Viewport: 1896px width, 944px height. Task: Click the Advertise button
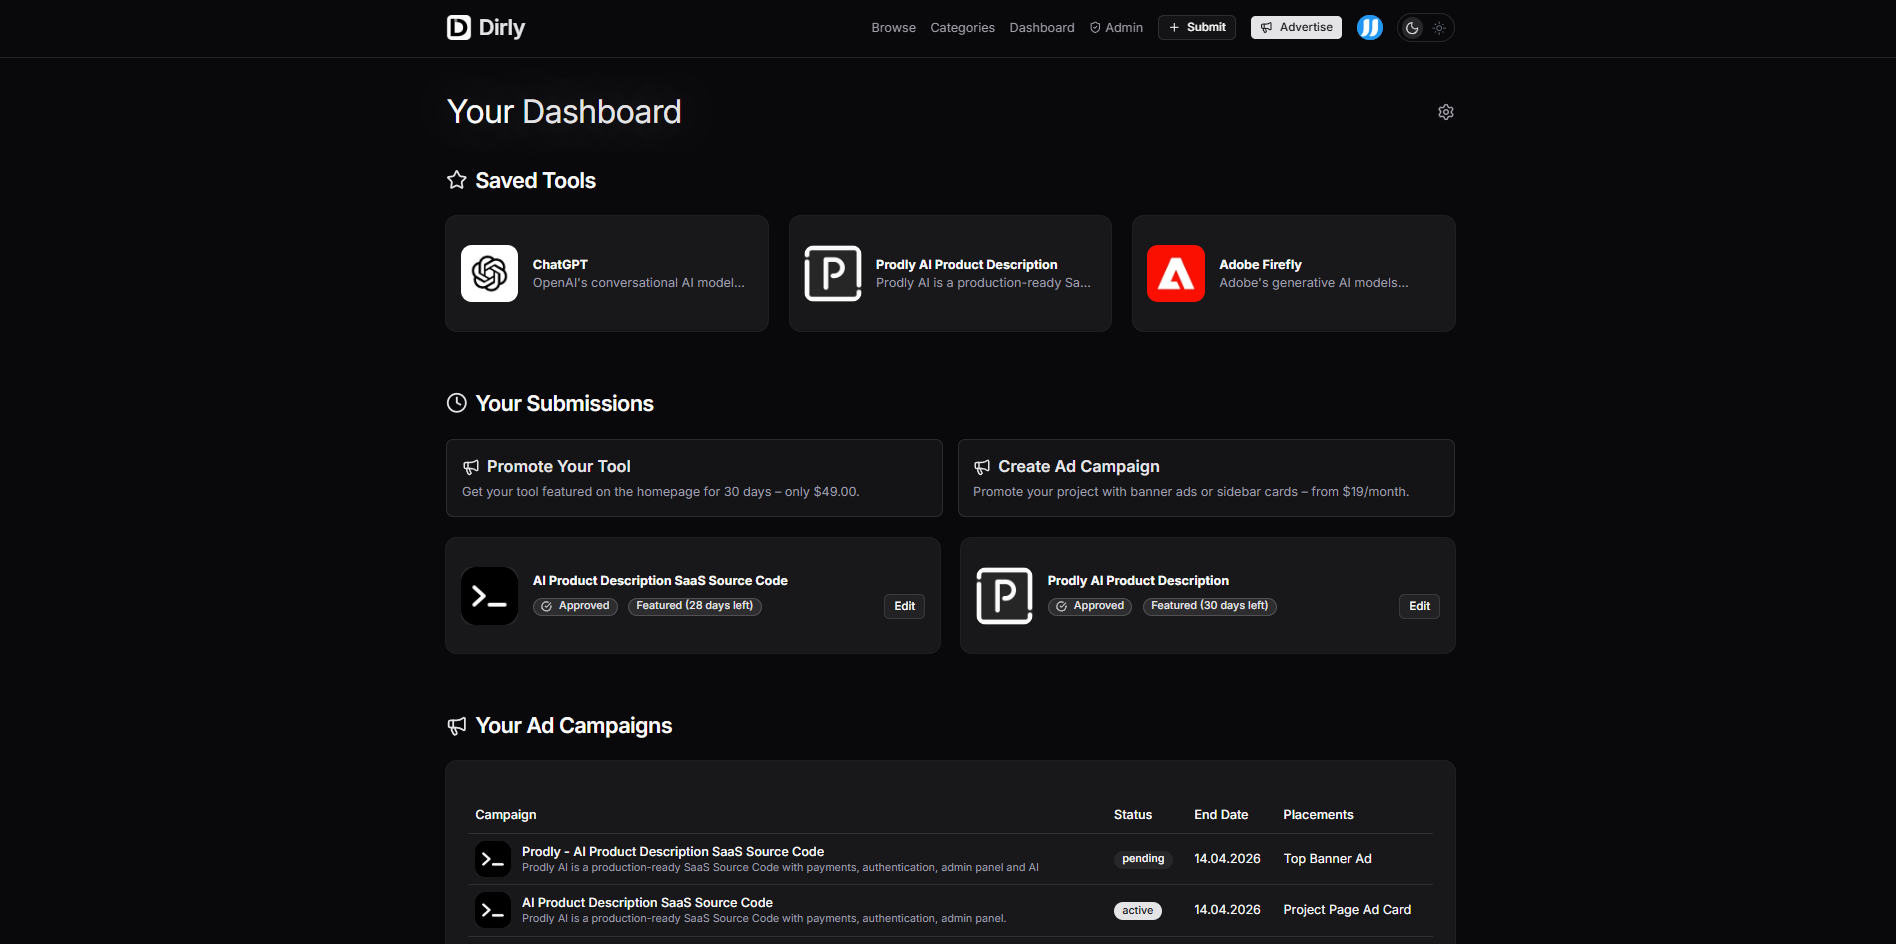point(1295,27)
